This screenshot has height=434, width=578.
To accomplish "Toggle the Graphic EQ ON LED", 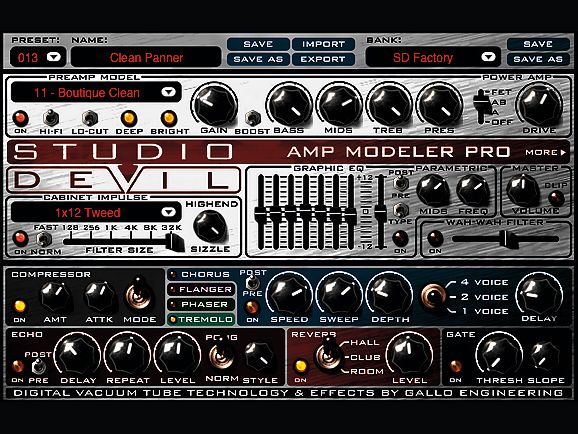I will click(400, 238).
